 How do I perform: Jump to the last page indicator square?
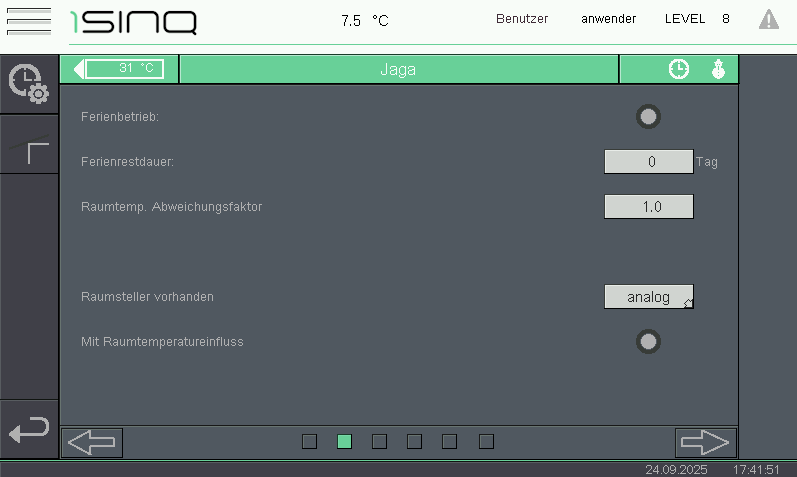pos(486,441)
